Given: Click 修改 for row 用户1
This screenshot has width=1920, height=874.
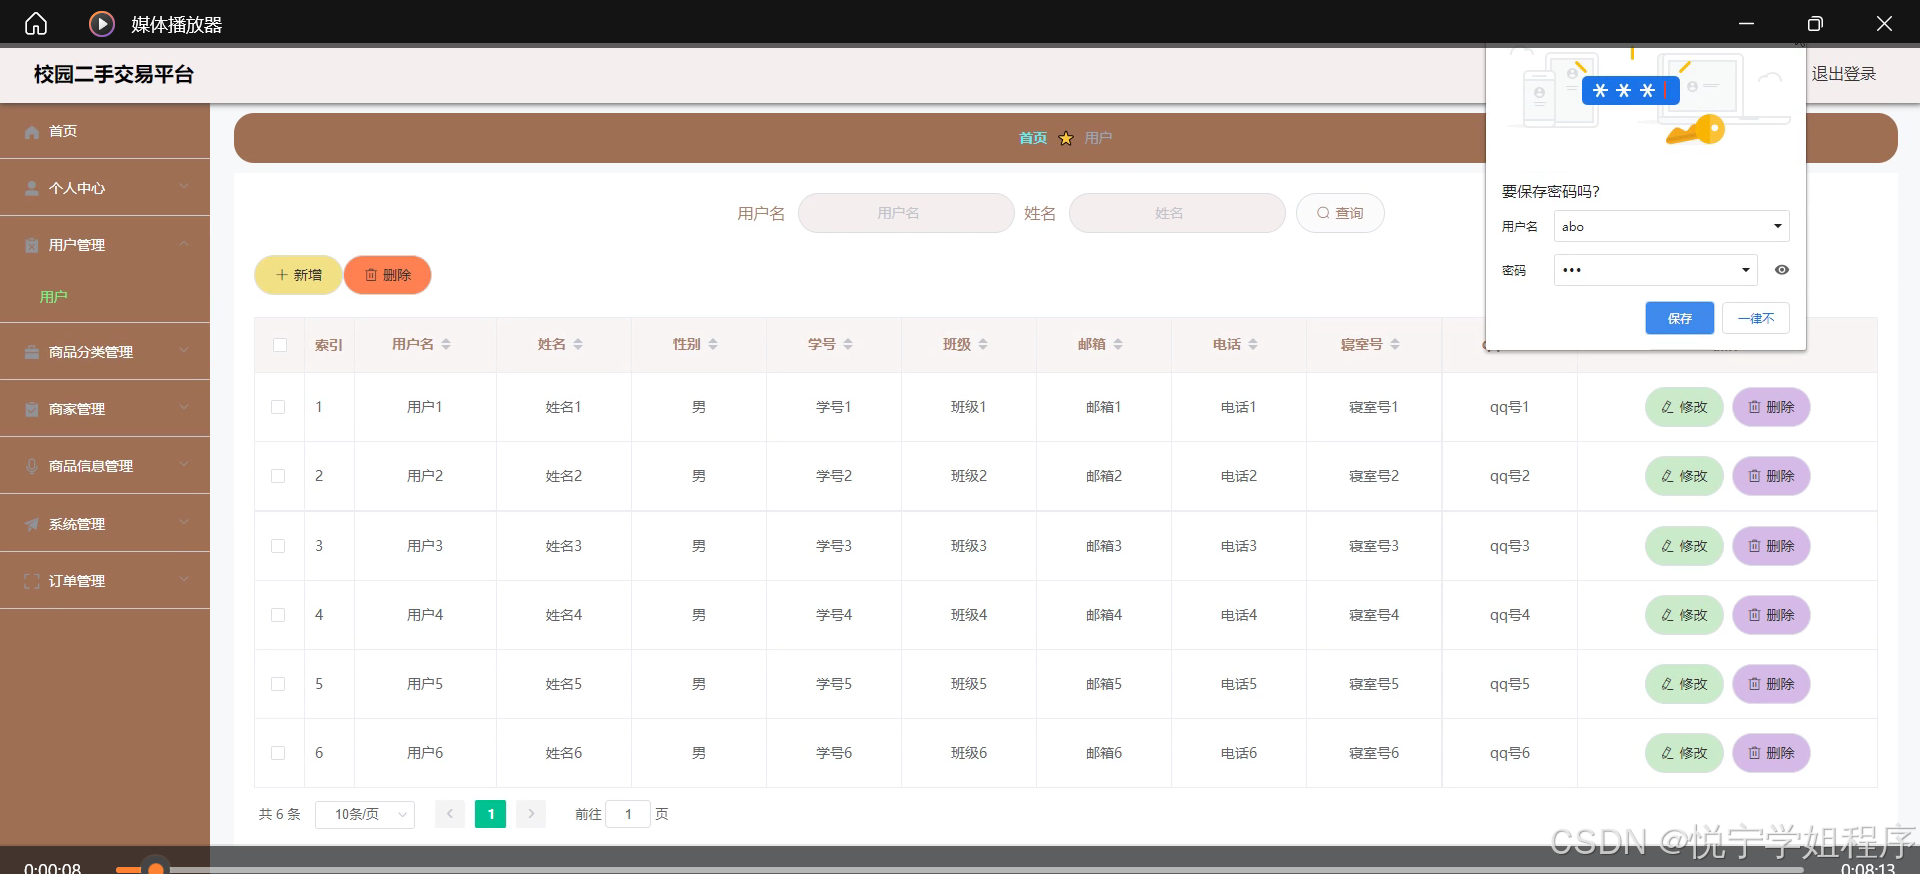Looking at the screenshot, I should [1684, 407].
